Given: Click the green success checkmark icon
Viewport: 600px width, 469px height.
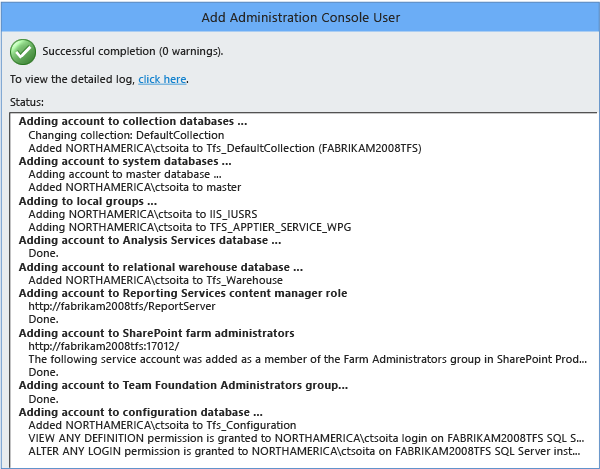Looking at the screenshot, I should pos(23,51).
